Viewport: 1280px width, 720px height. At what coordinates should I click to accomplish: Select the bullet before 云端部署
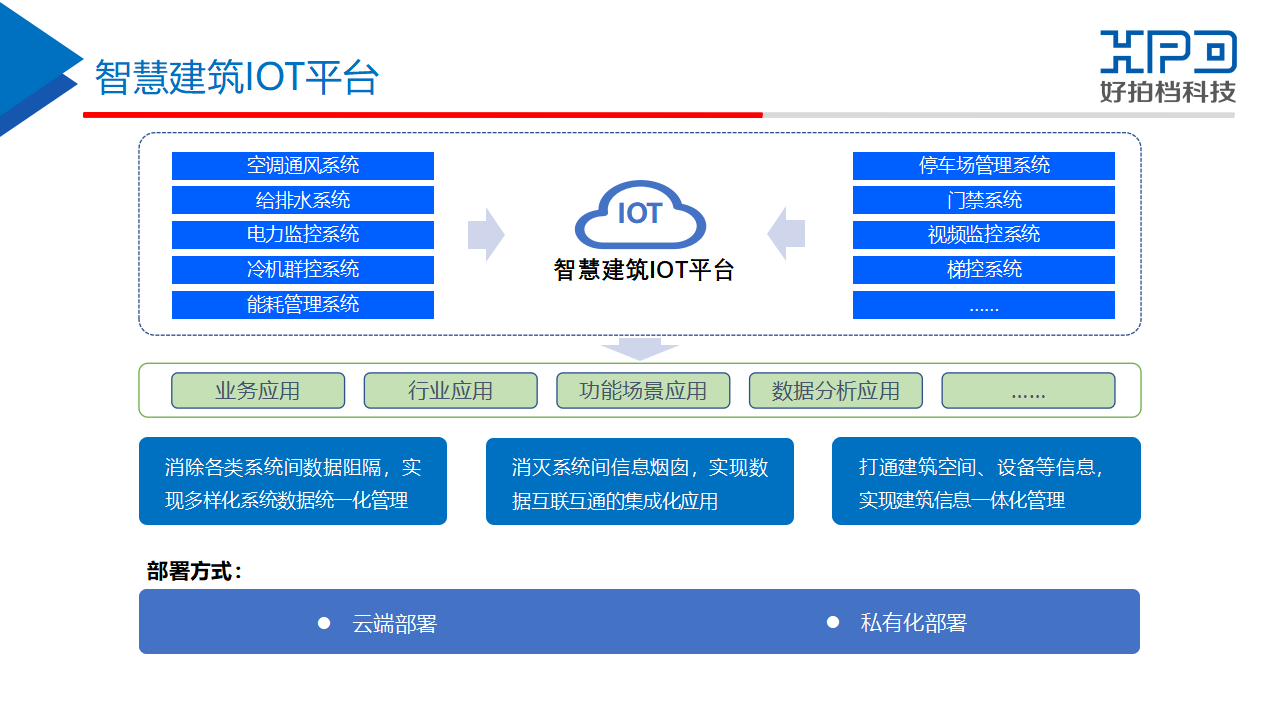point(324,623)
